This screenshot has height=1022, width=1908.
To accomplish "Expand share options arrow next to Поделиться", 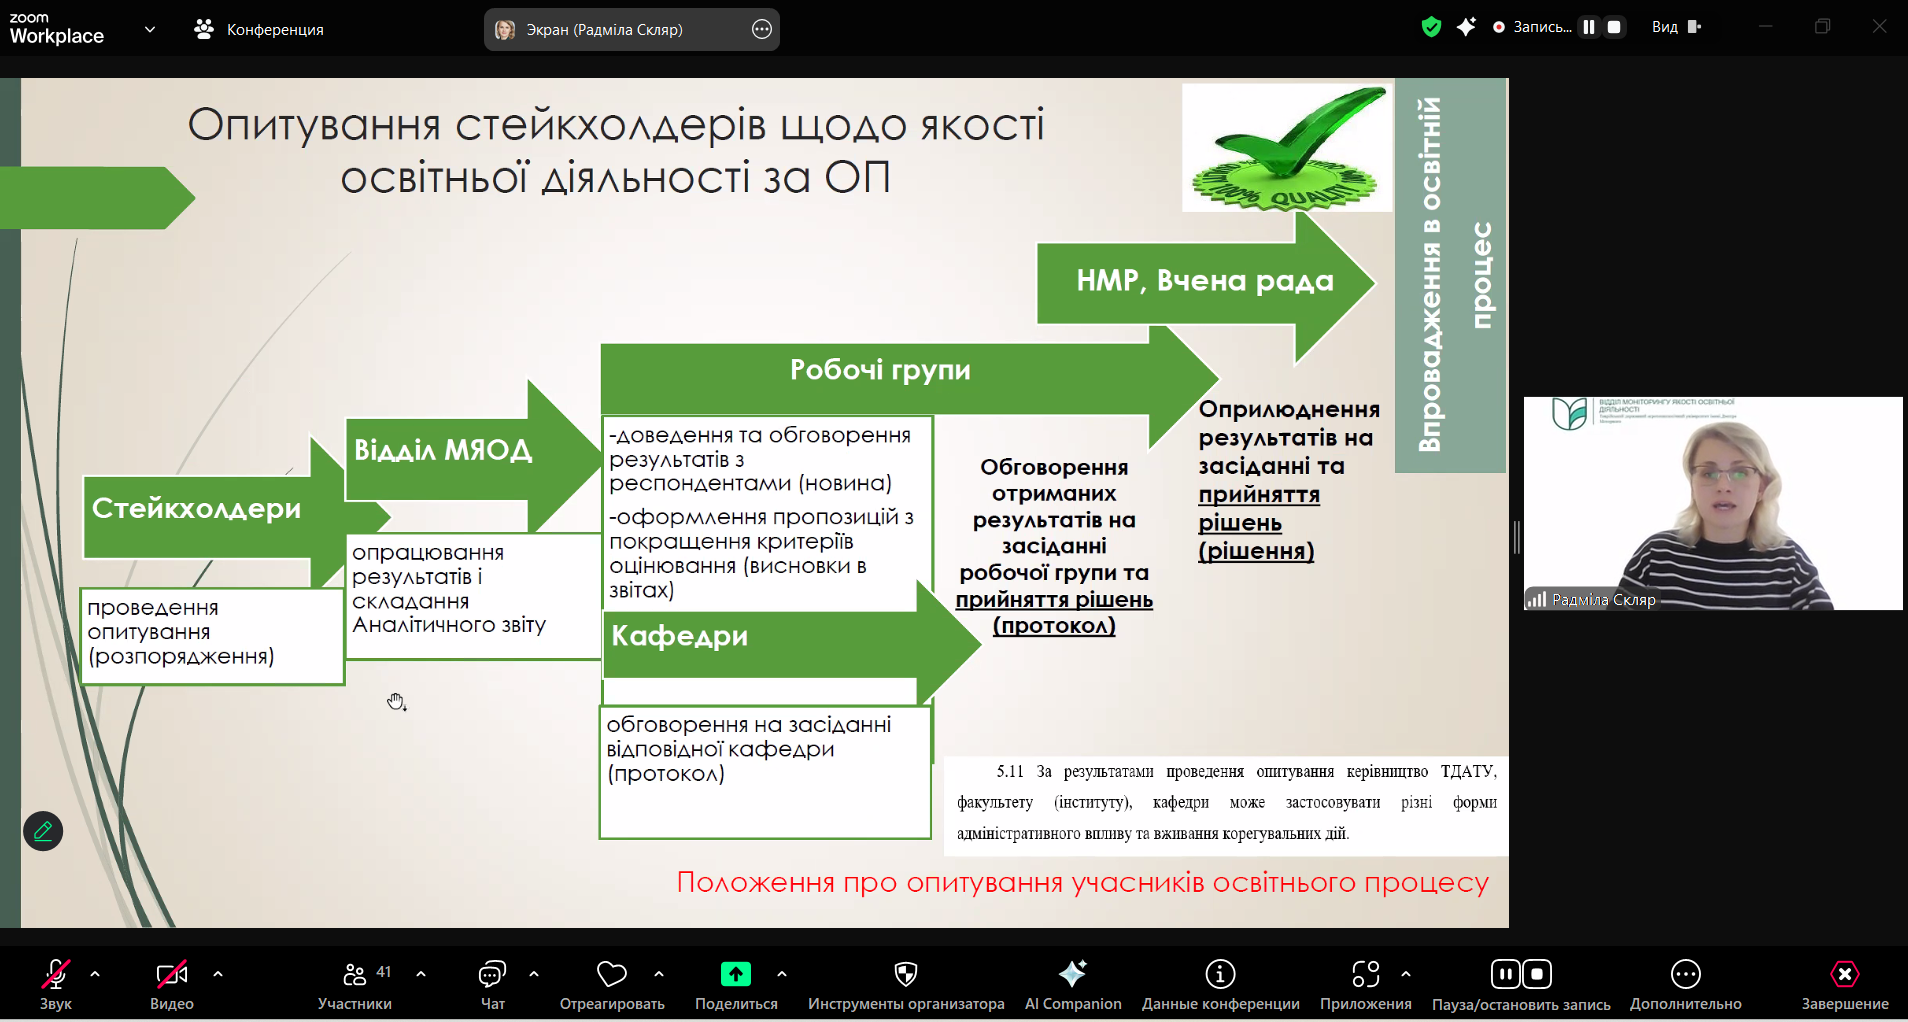I will (x=782, y=973).
